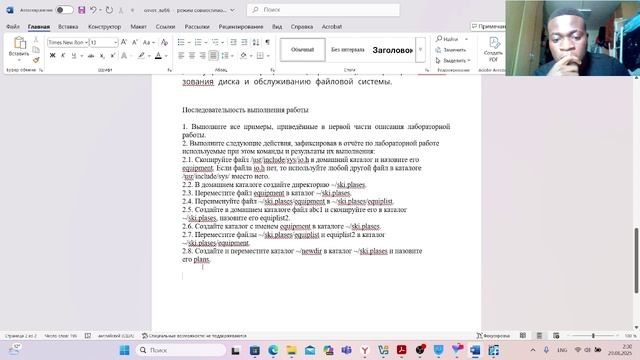Viewport: 640px width, 360px height.
Task: Switch to read mode view icon
Action: pos(523,336)
